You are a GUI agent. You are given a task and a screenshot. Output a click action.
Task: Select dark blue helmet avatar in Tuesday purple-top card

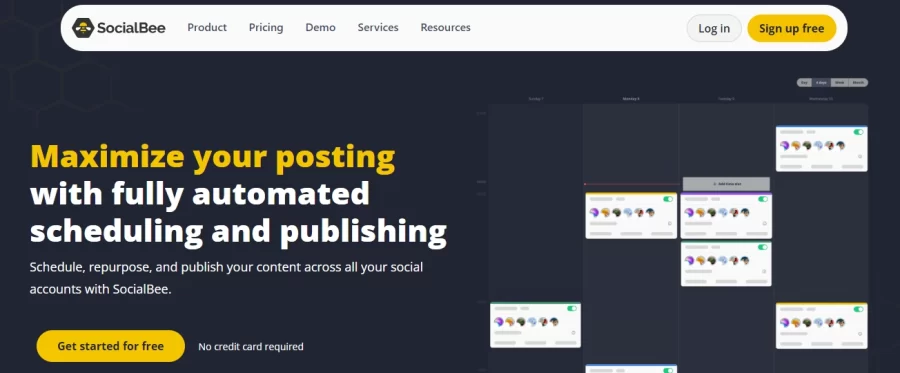click(x=744, y=212)
